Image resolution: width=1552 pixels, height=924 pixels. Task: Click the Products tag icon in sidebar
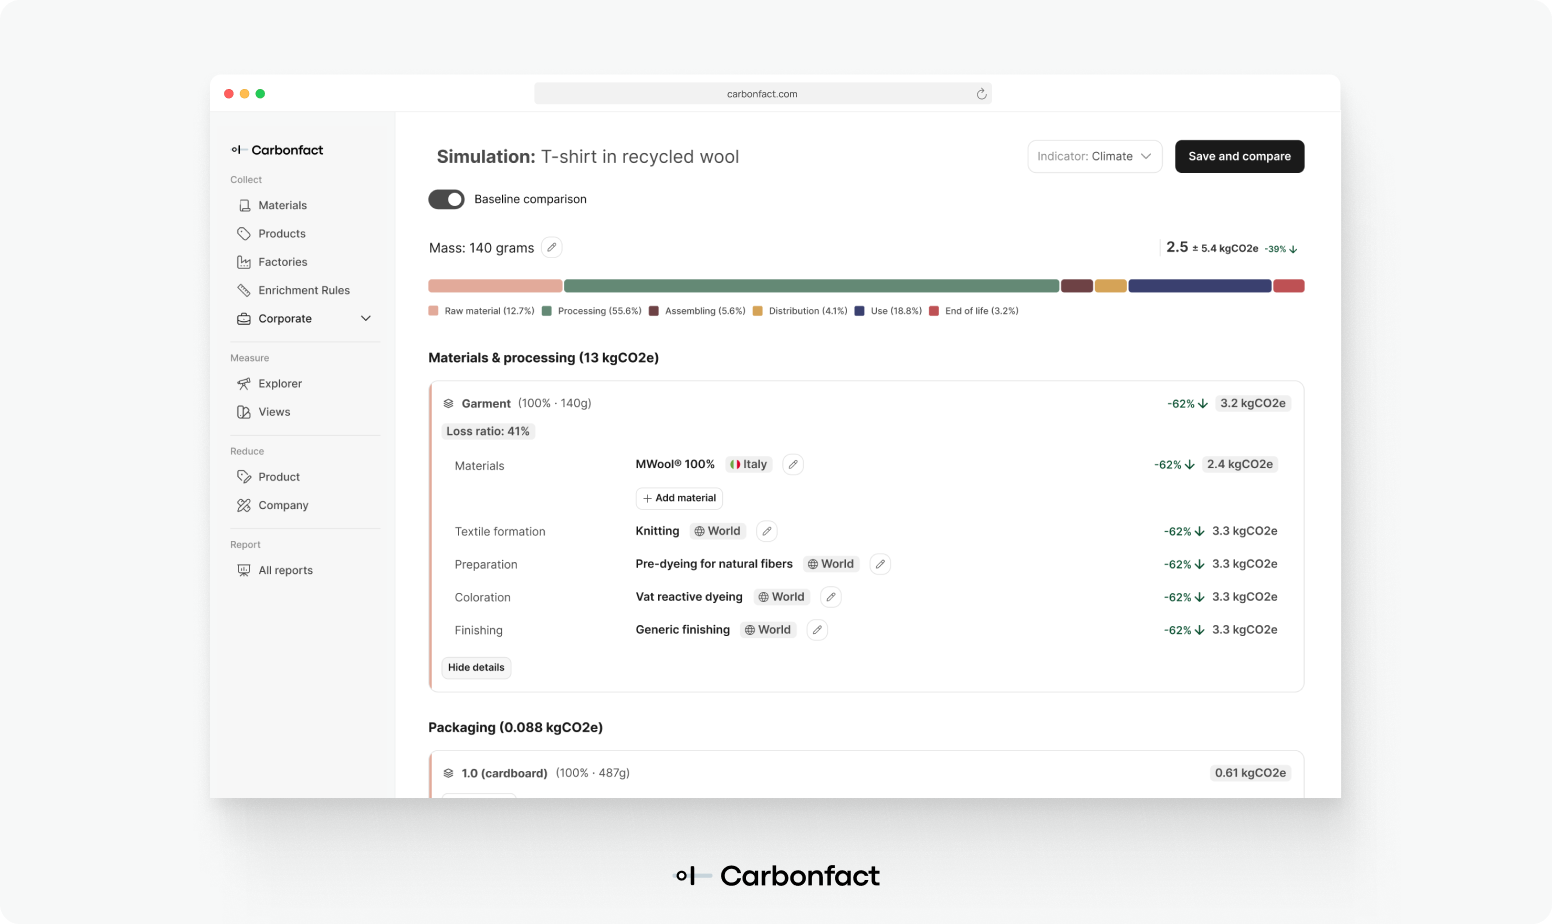coord(244,233)
